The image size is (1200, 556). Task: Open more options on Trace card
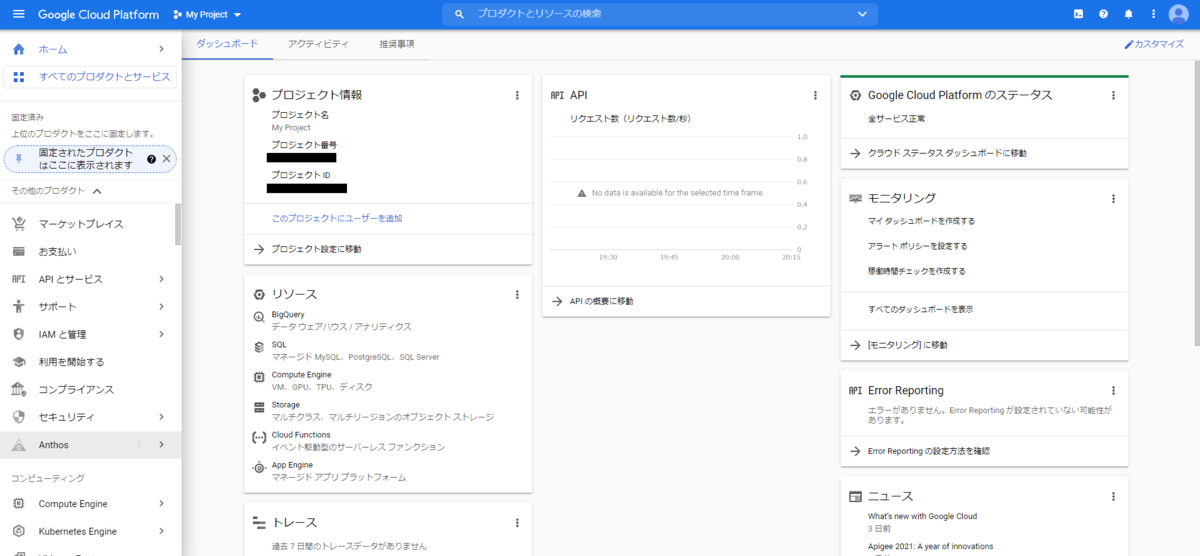click(517, 522)
